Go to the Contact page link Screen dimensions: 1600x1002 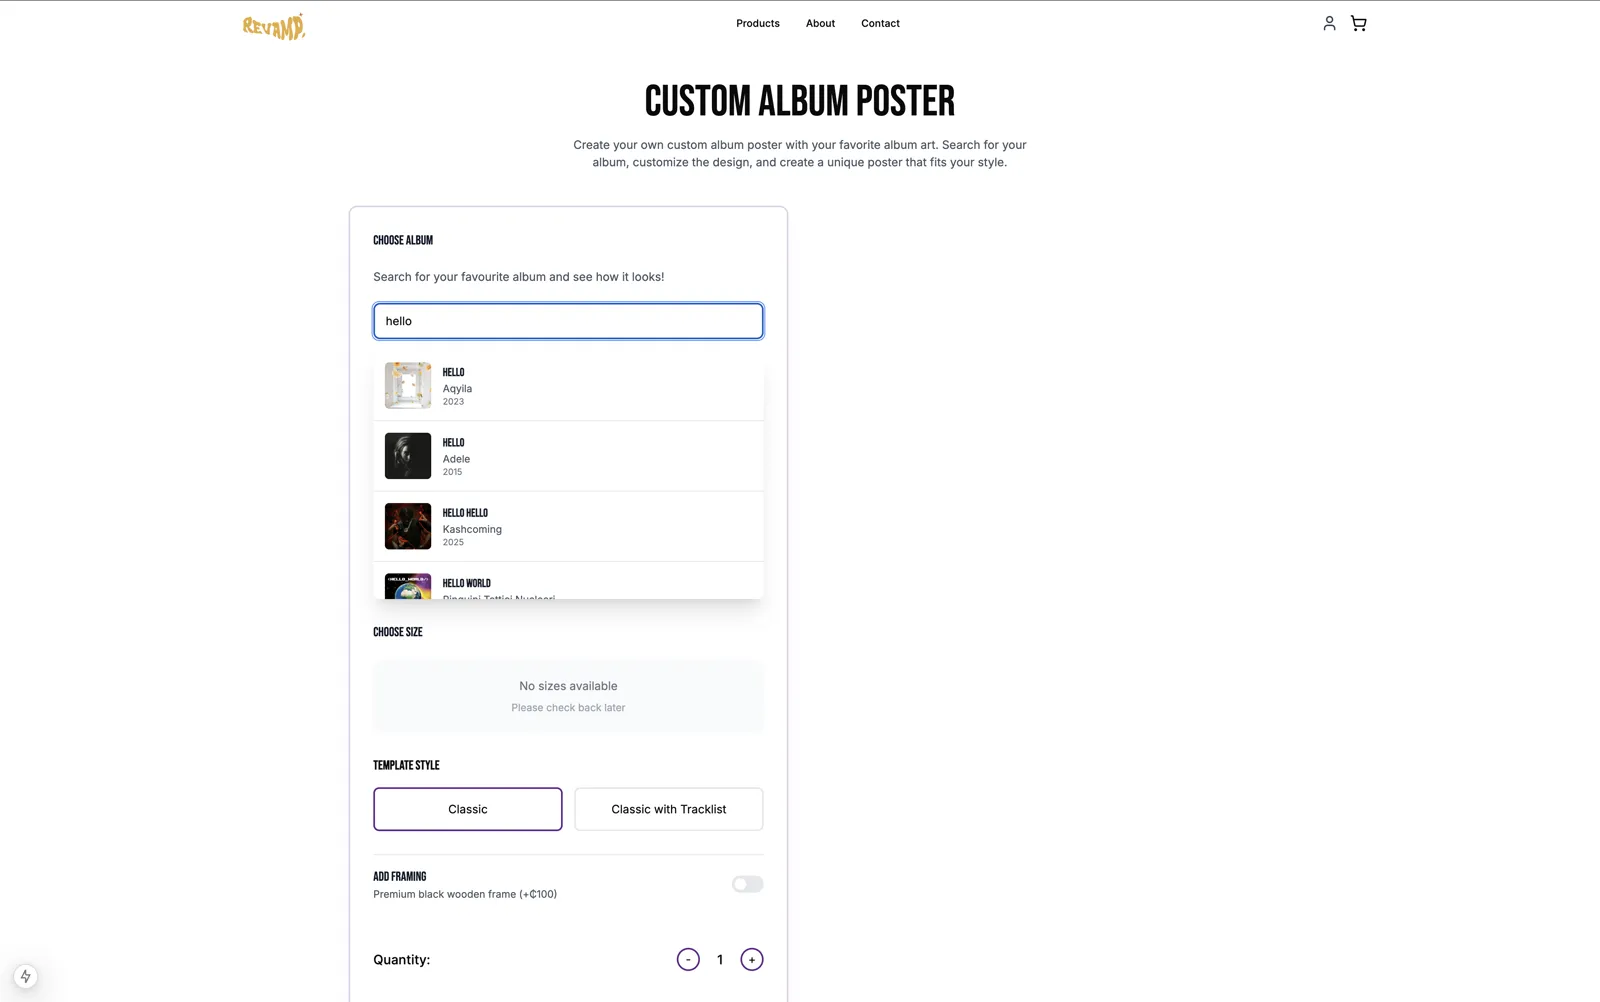pyautogui.click(x=880, y=23)
